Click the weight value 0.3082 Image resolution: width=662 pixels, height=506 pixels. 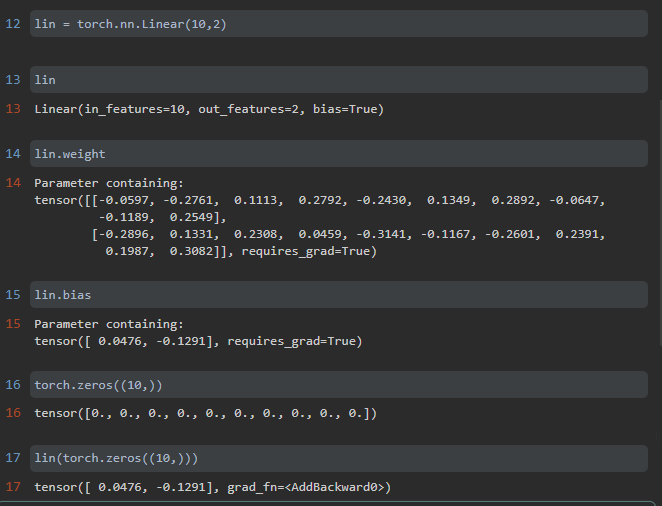pyautogui.click(x=191, y=252)
